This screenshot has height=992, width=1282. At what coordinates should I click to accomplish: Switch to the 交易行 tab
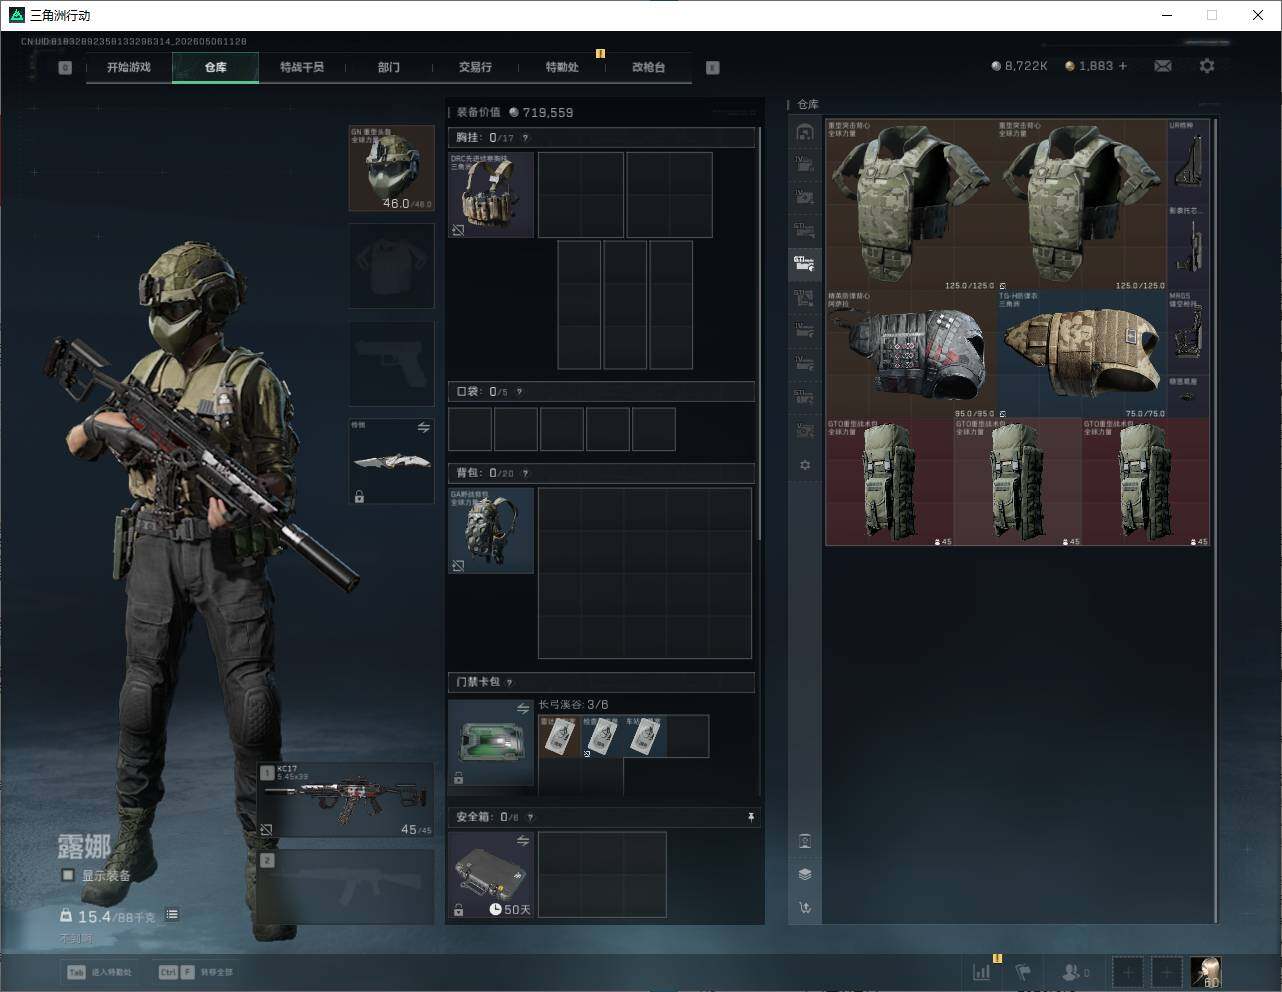click(x=475, y=67)
